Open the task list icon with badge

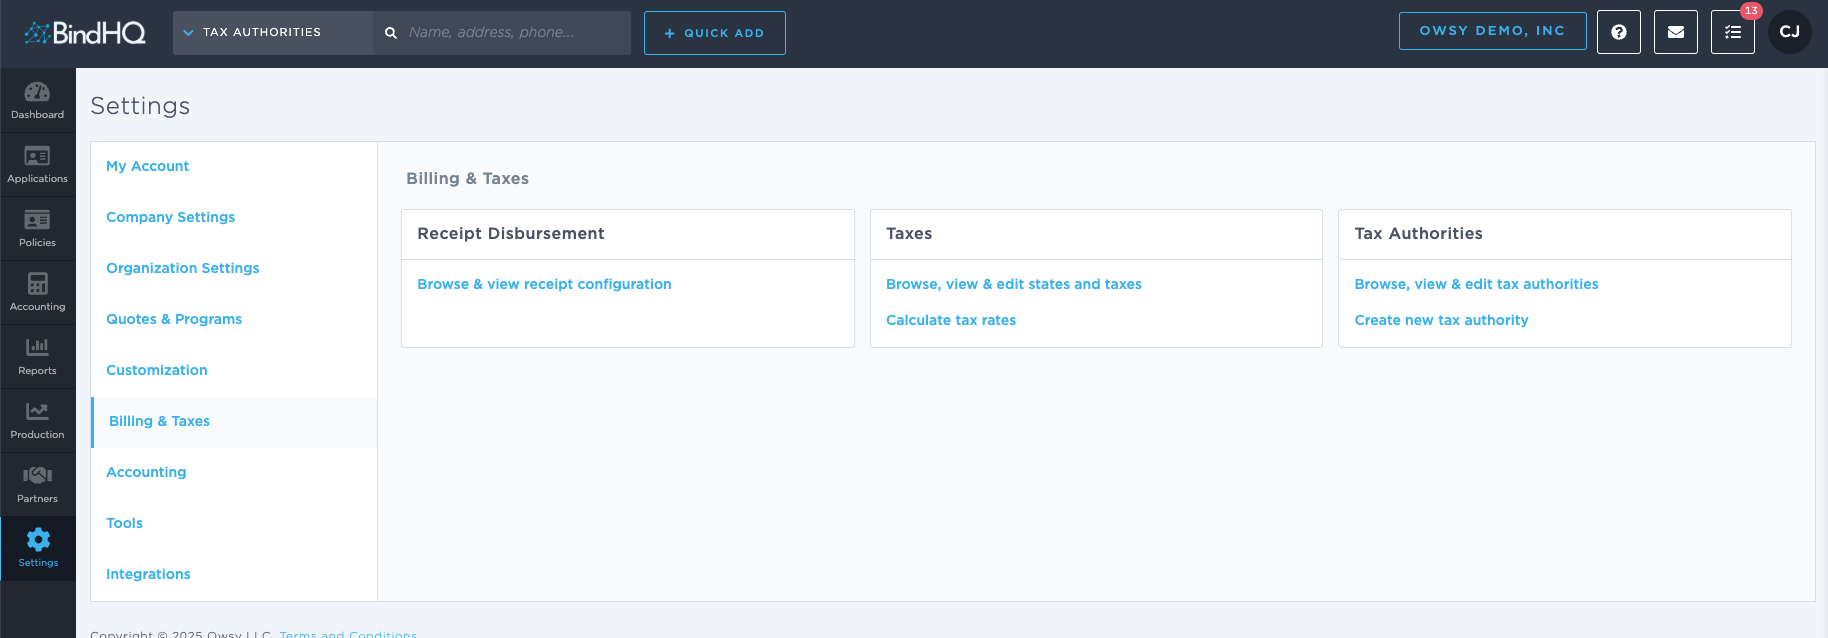[1733, 32]
